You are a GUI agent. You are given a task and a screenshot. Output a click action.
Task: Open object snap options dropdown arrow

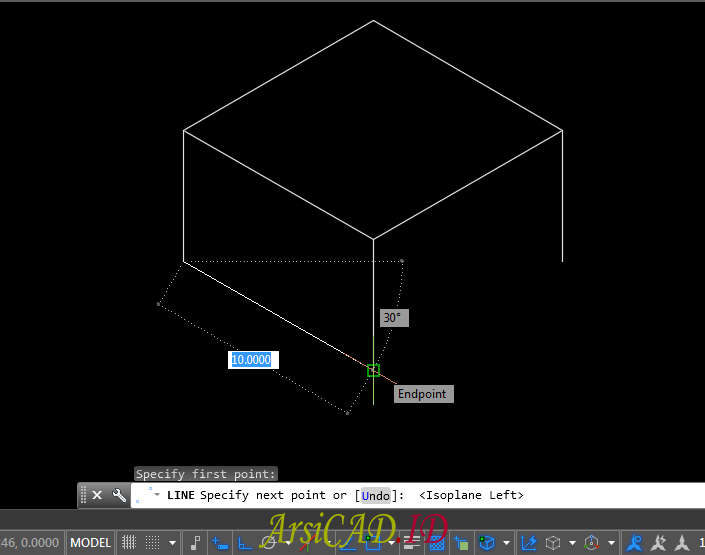click(x=392, y=543)
